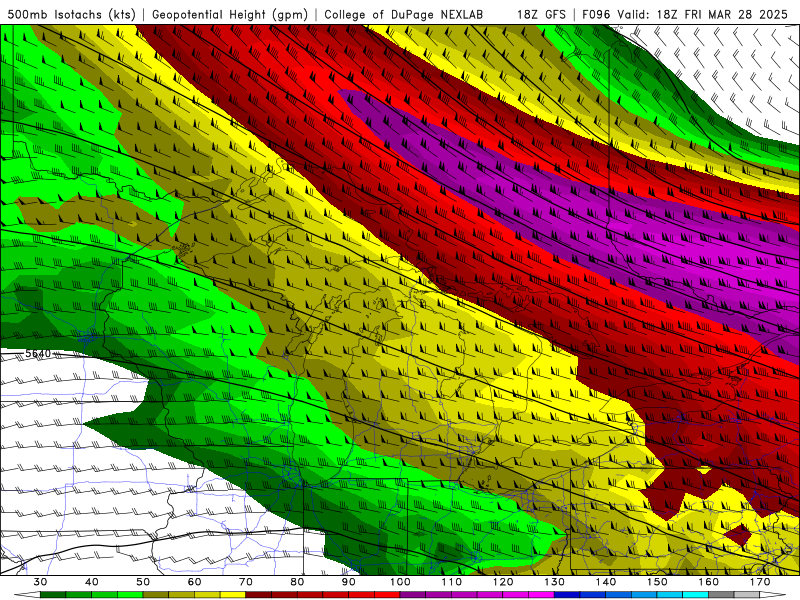The width and height of the screenshot is (800, 600).
Task: Click the 'College of DuPage NEXLAB' header label
Action: coord(404,14)
